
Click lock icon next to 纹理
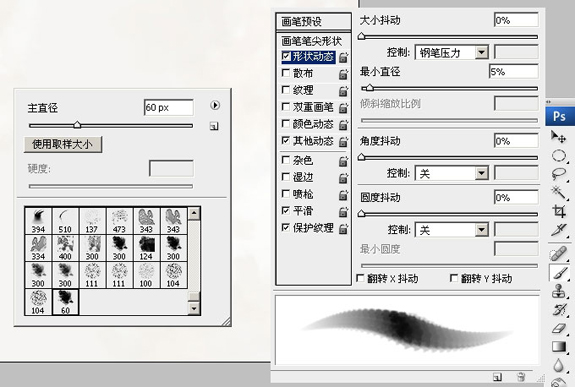tap(343, 91)
